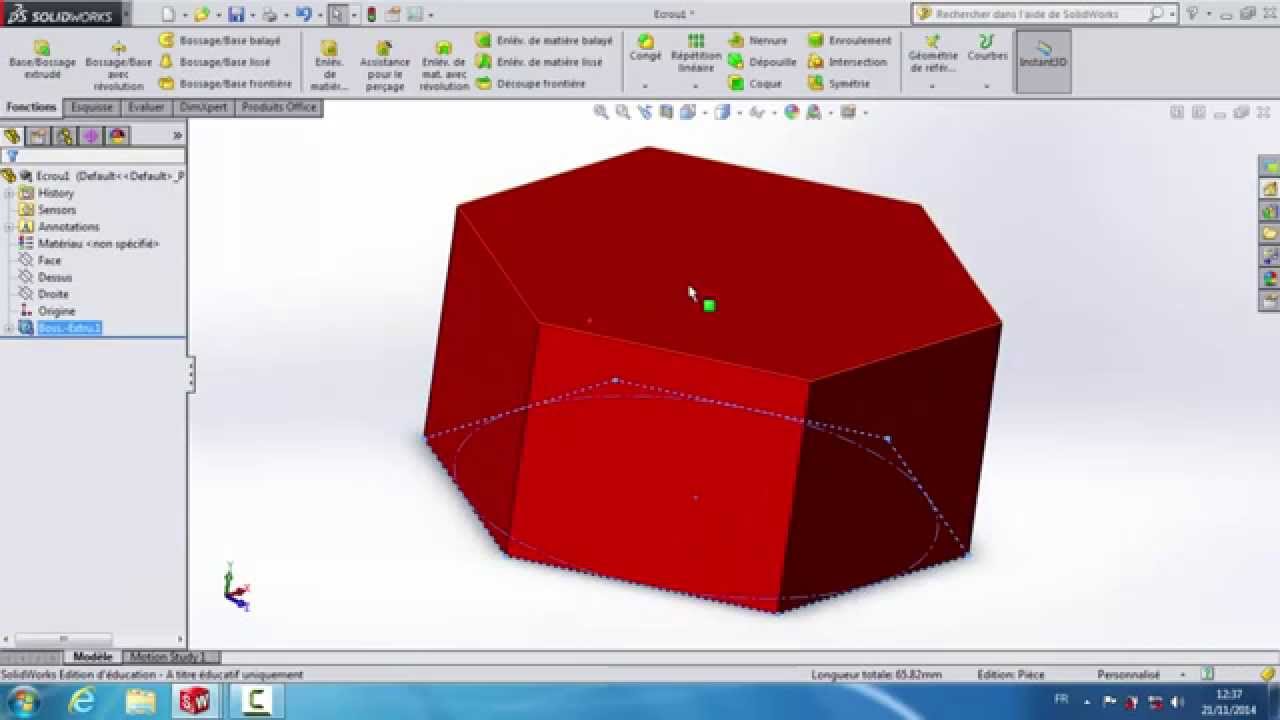This screenshot has width=1280, height=720.
Task: Open the FeatureManager design tree tab
Action: click(12, 136)
